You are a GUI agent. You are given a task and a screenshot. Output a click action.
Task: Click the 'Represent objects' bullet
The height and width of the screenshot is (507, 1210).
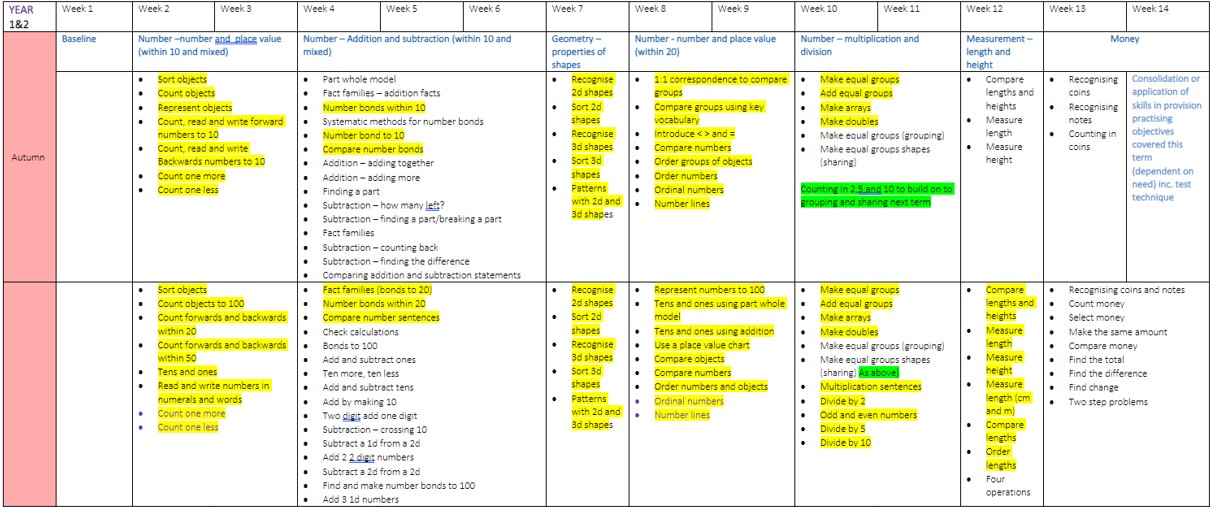pyautogui.click(x=195, y=108)
